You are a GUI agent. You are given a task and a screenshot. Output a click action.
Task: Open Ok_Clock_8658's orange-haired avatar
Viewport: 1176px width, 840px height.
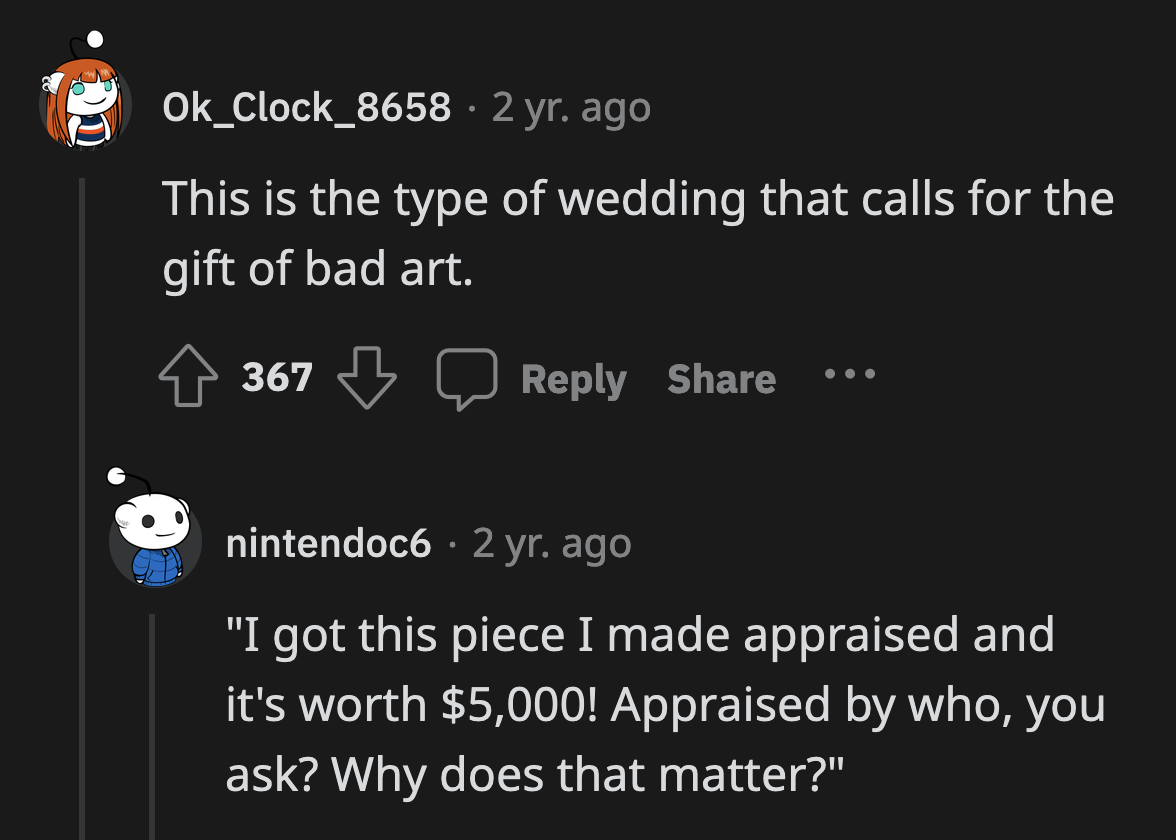tap(85, 98)
